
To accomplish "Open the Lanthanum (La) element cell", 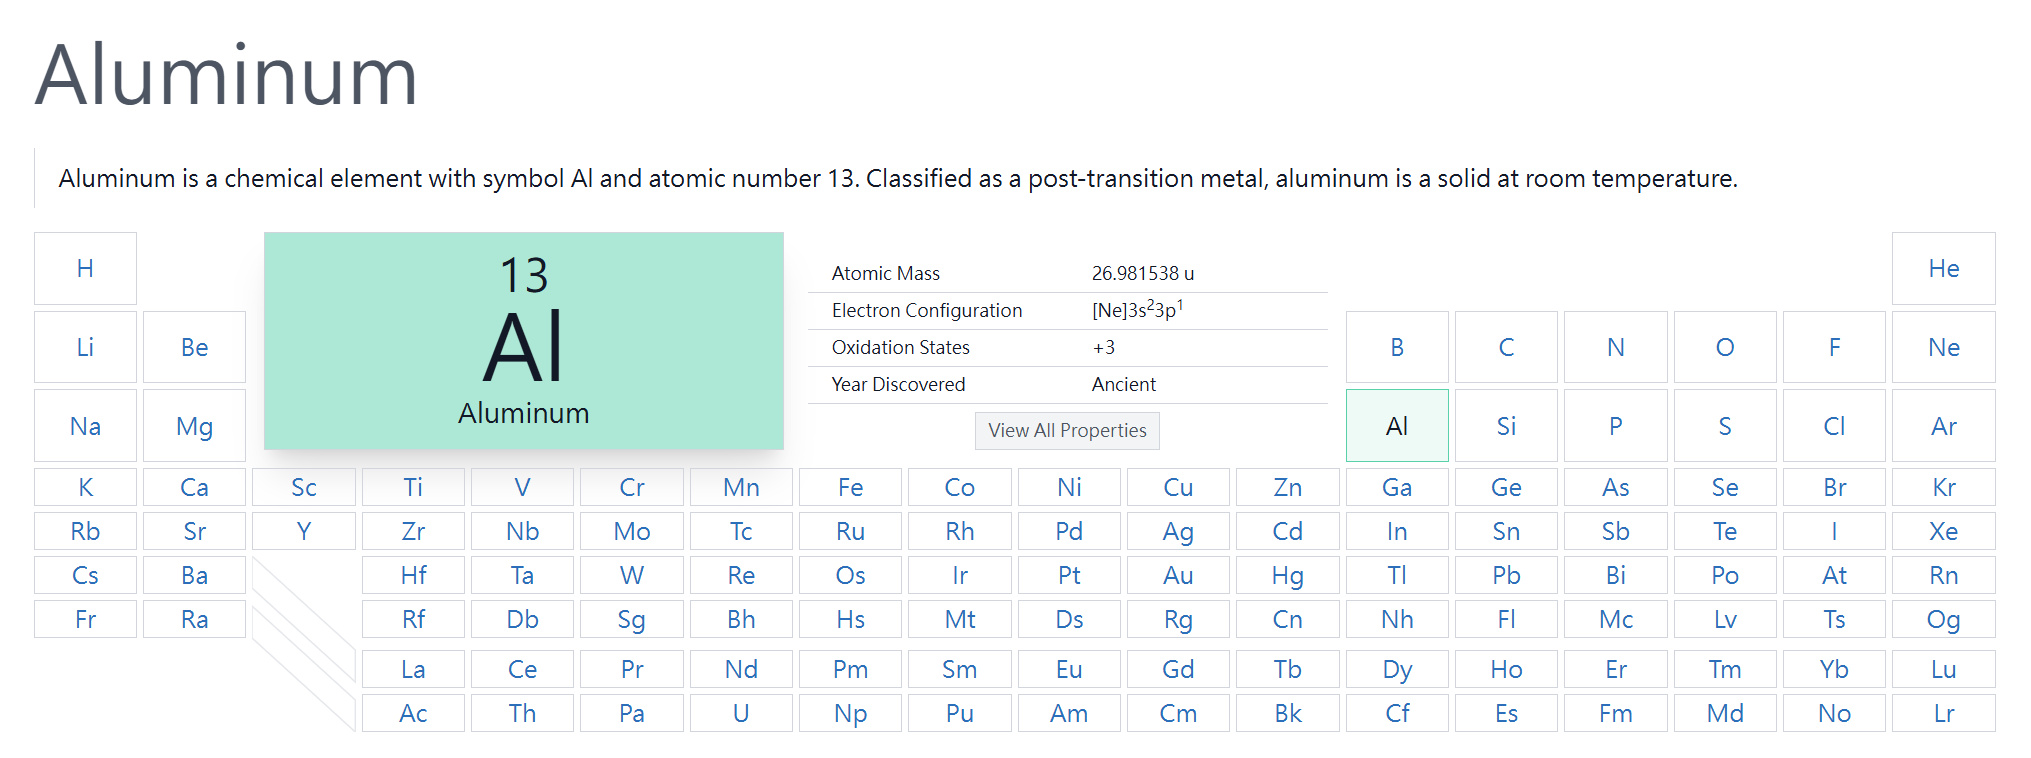I will click(413, 669).
